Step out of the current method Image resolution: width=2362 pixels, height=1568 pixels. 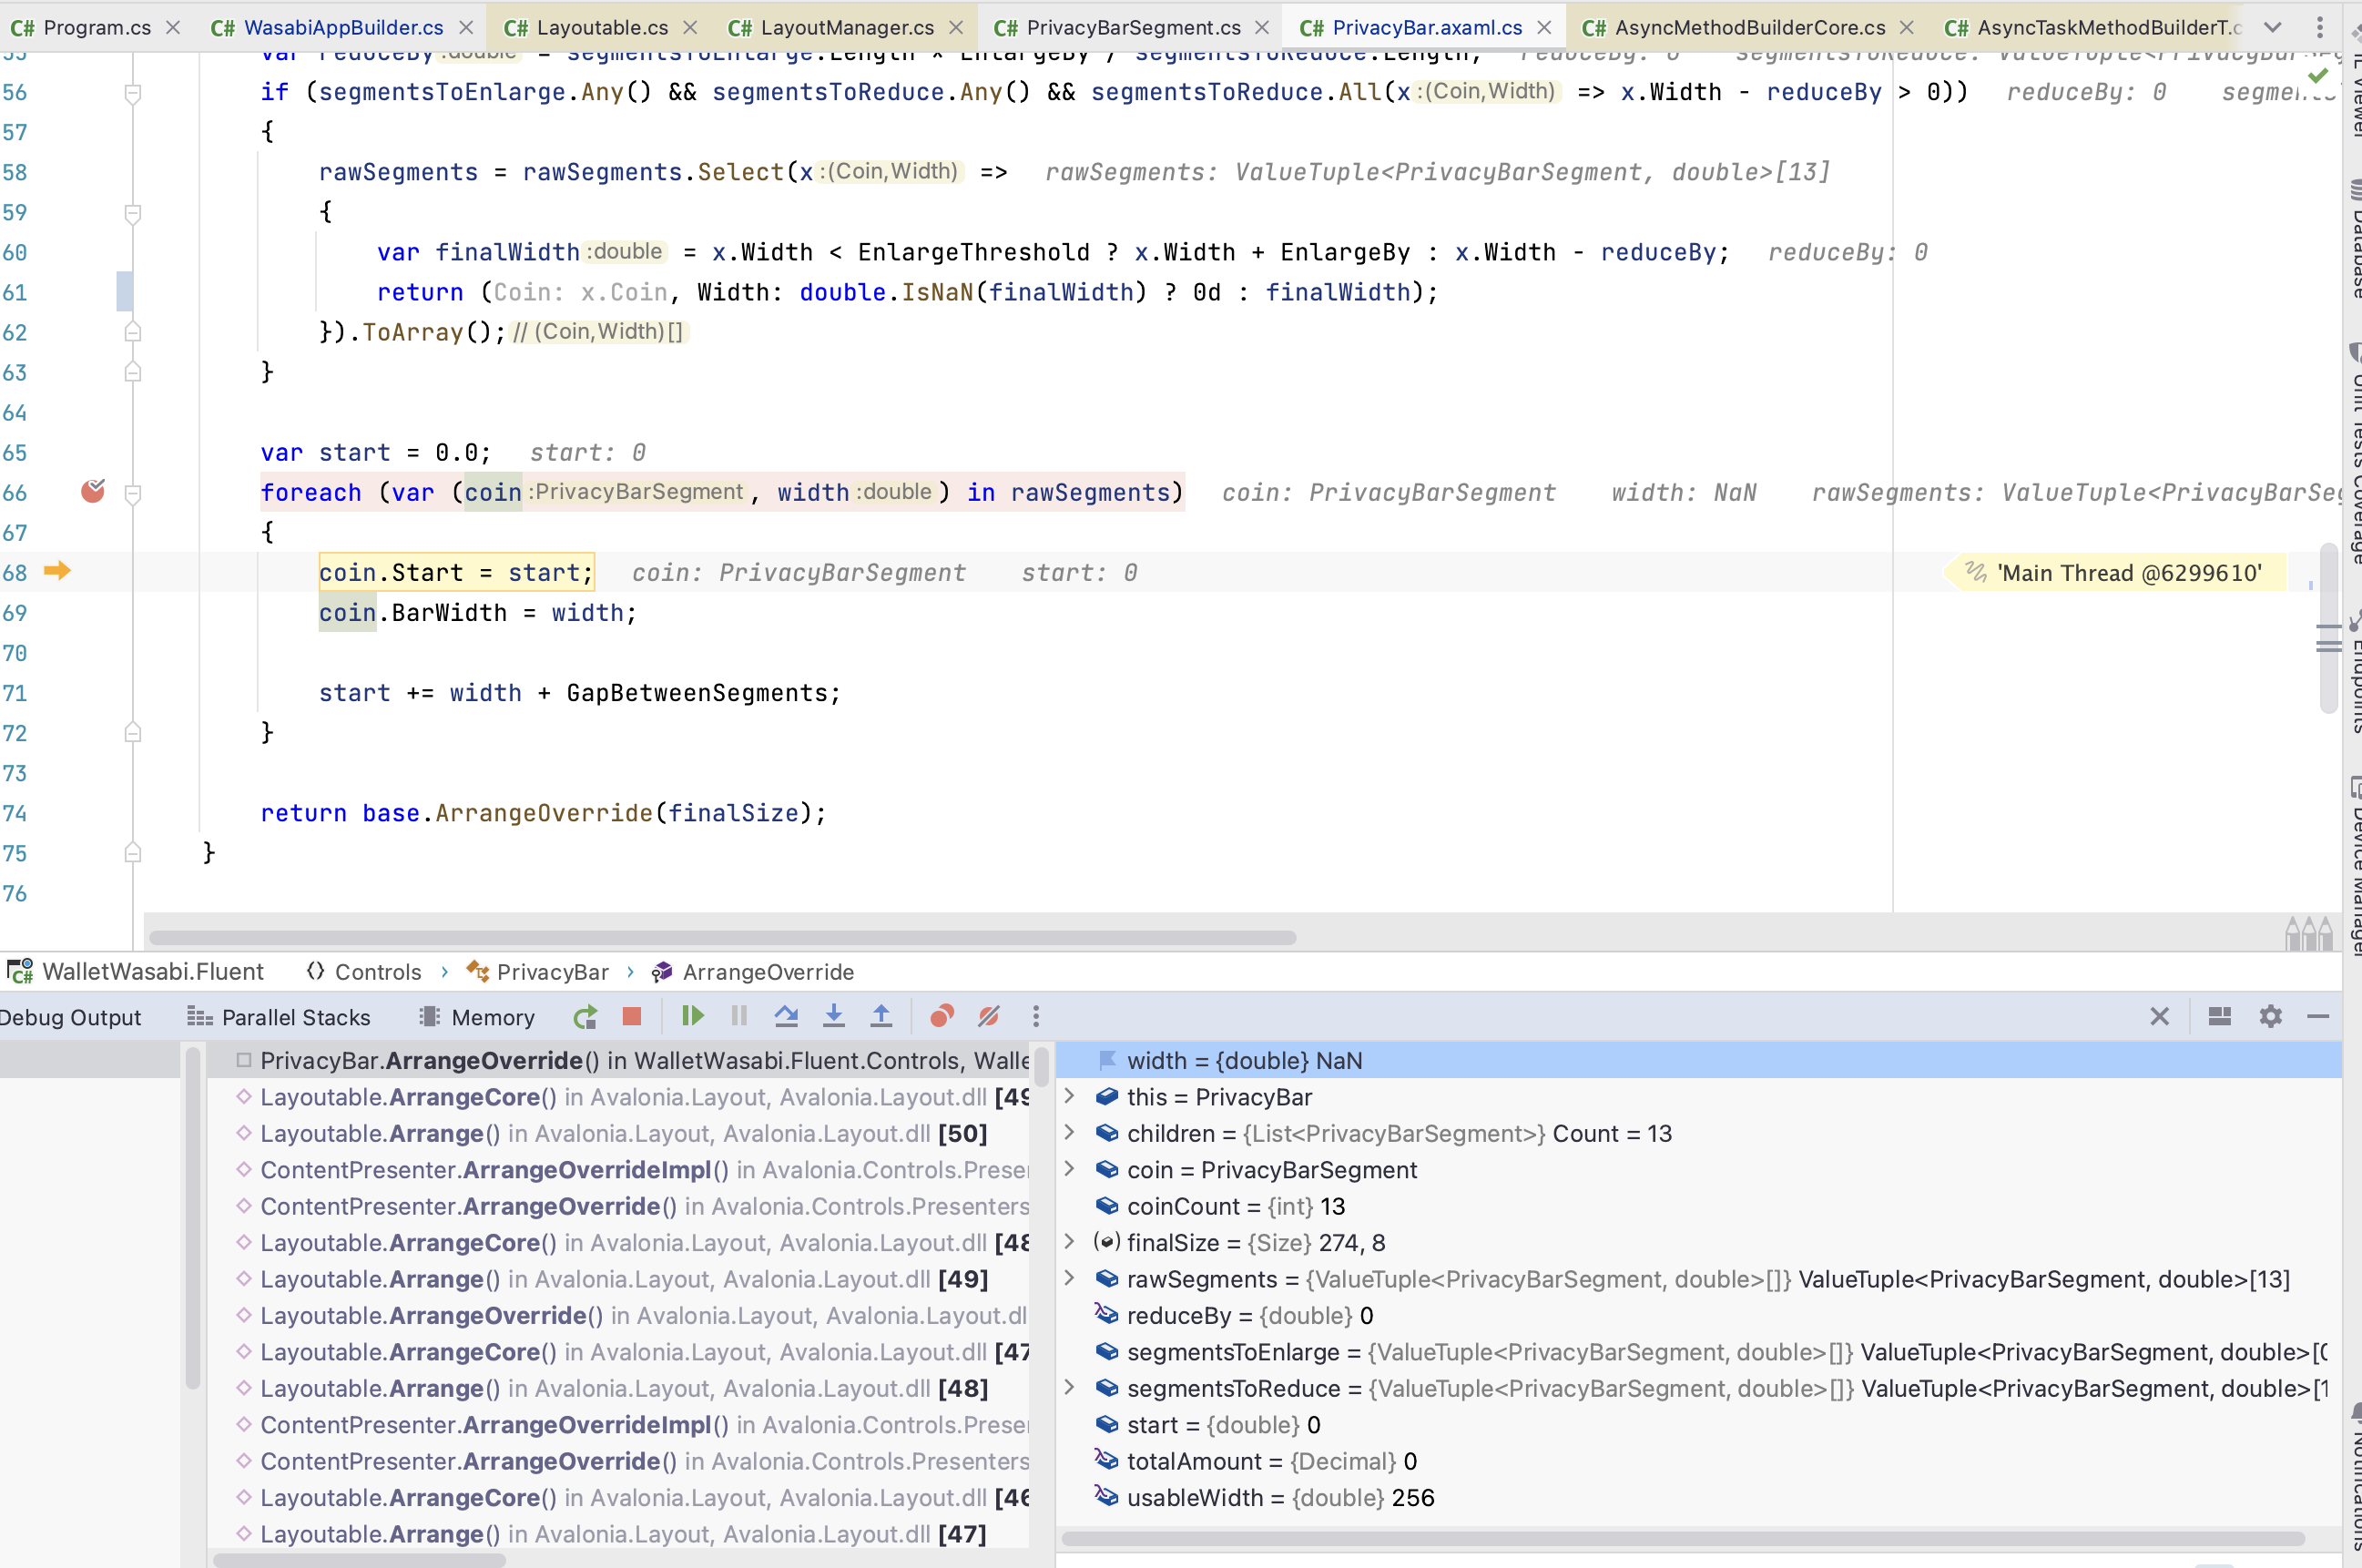click(x=881, y=1016)
